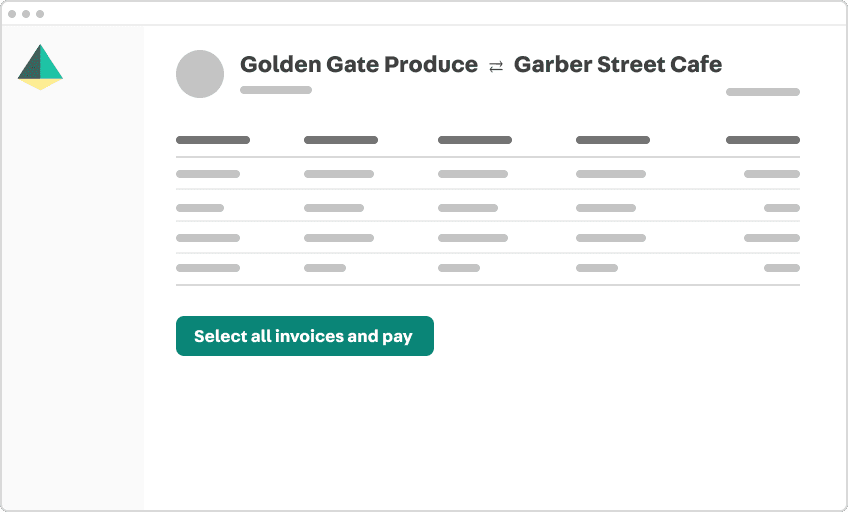Screen dimensions: 848x512
Task: Select the third invoice row in the table
Action: [488, 238]
